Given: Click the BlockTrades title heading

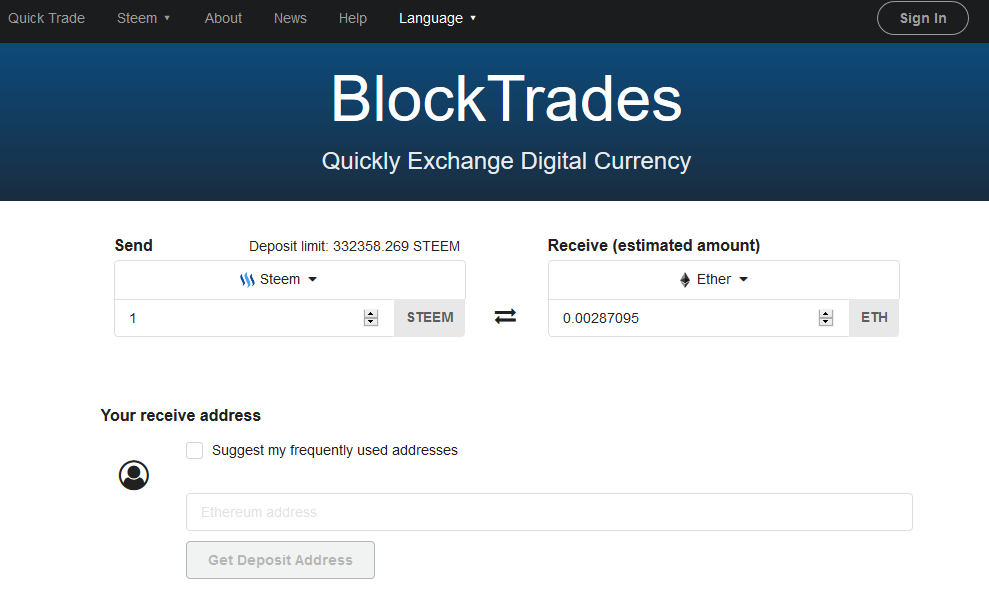Looking at the screenshot, I should click(x=506, y=99).
